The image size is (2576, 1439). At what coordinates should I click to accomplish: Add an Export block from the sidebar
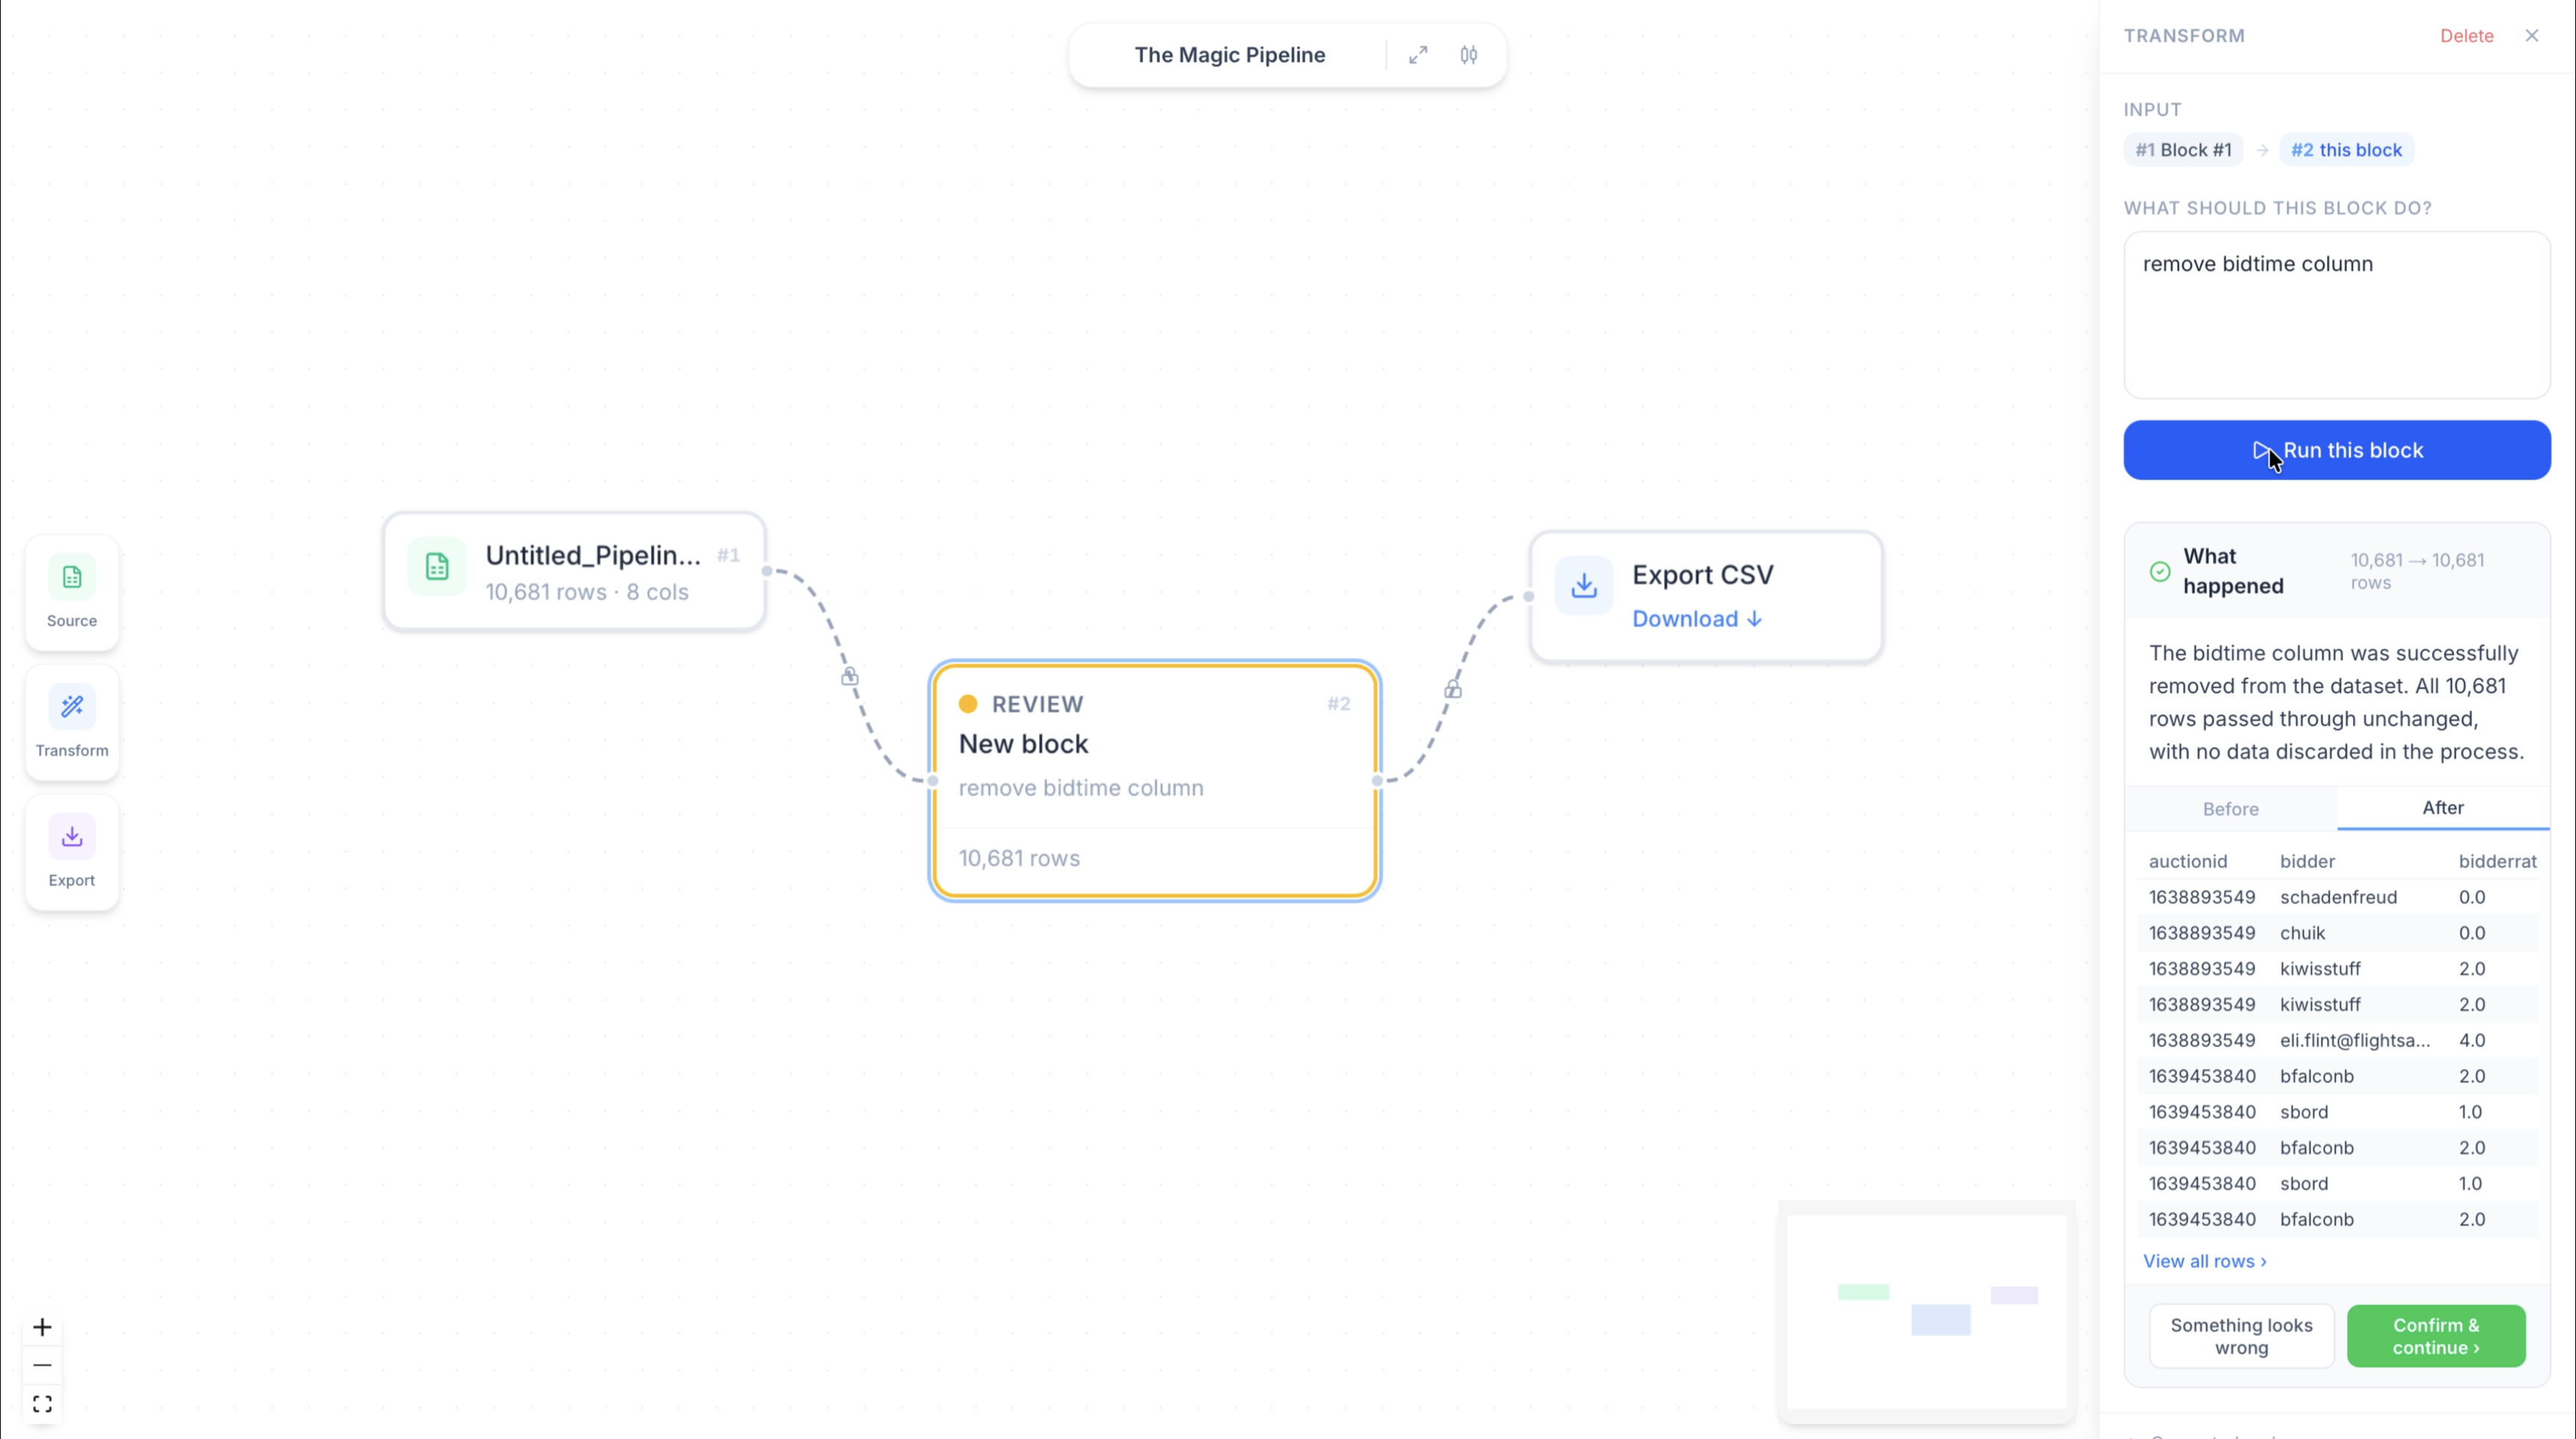[72, 852]
